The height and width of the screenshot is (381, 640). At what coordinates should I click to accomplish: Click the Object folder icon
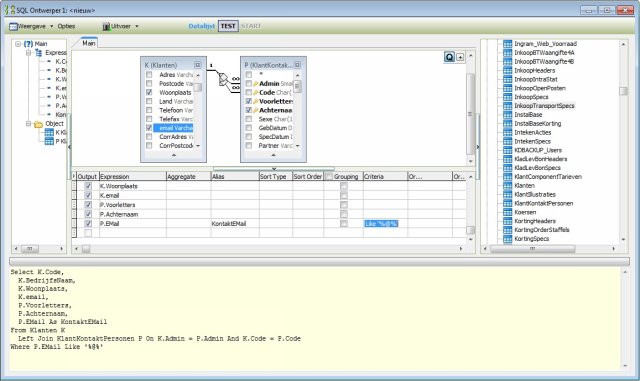[x=38, y=124]
